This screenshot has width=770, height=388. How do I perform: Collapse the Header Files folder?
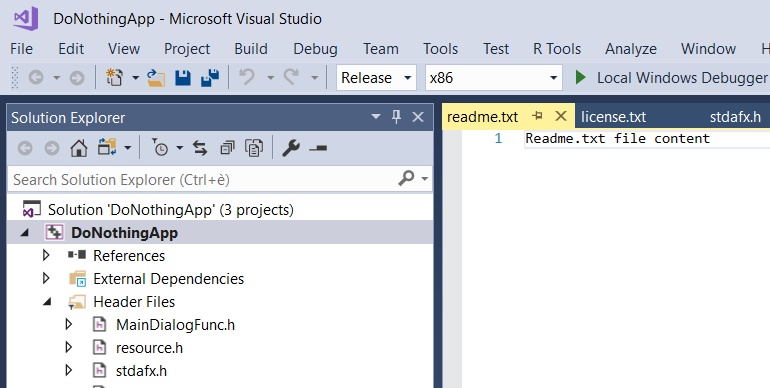pyautogui.click(x=47, y=302)
